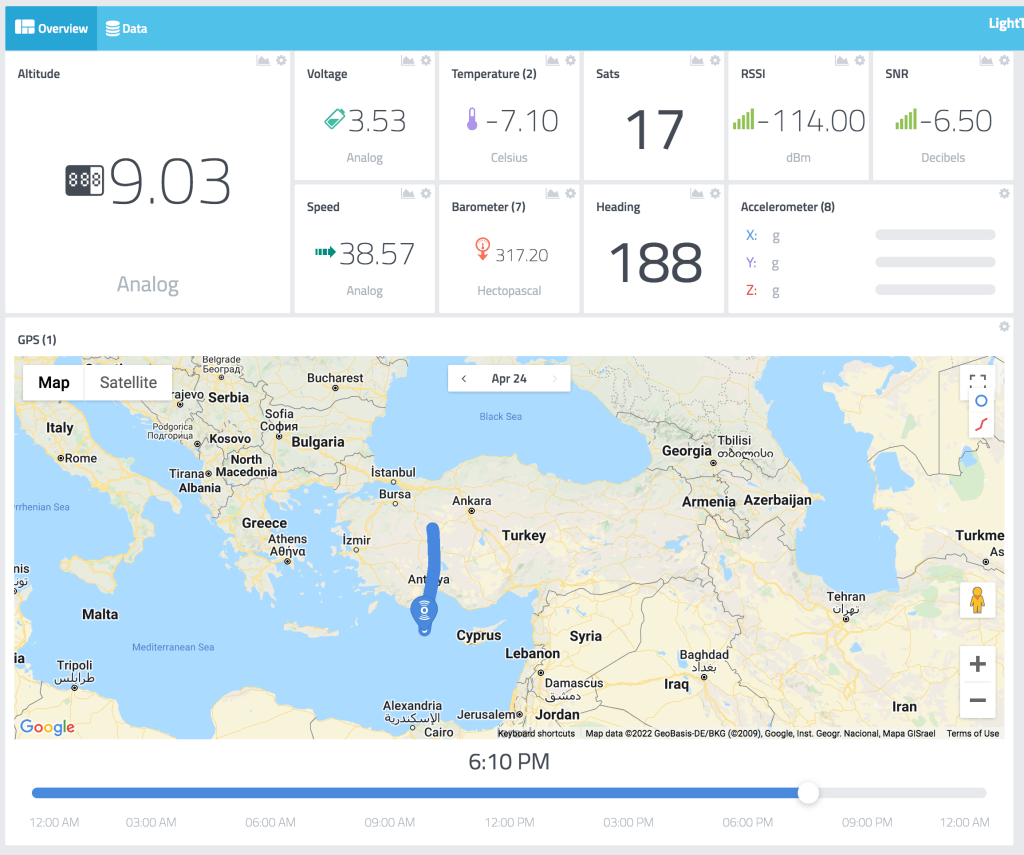Click the SNR widget chart icon
Viewport: 1024px width, 855px height.
point(986,61)
